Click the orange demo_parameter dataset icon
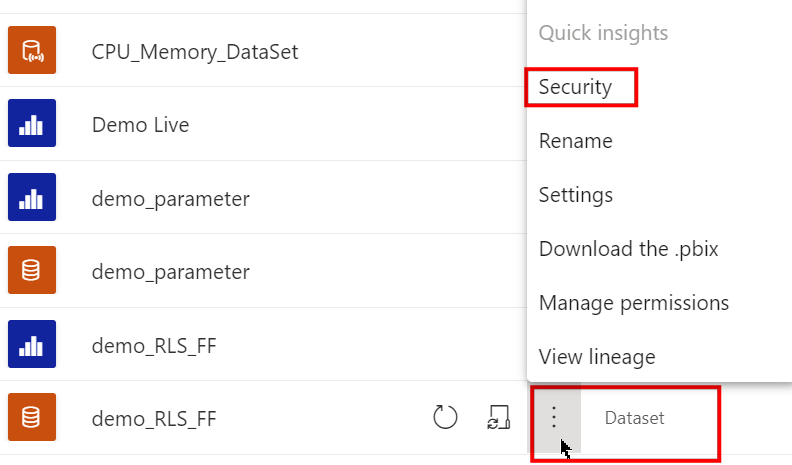The height and width of the screenshot is (465, 792). tap(32, 270)
